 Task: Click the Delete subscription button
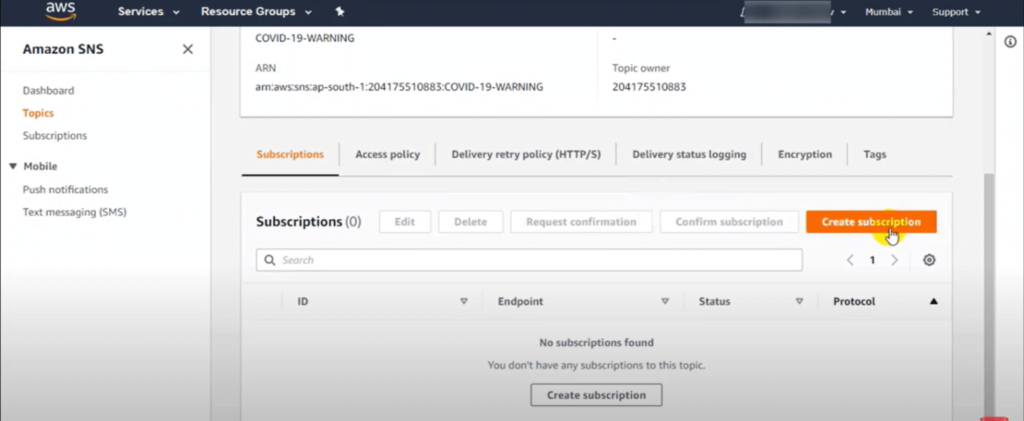(x=471, y=222)
